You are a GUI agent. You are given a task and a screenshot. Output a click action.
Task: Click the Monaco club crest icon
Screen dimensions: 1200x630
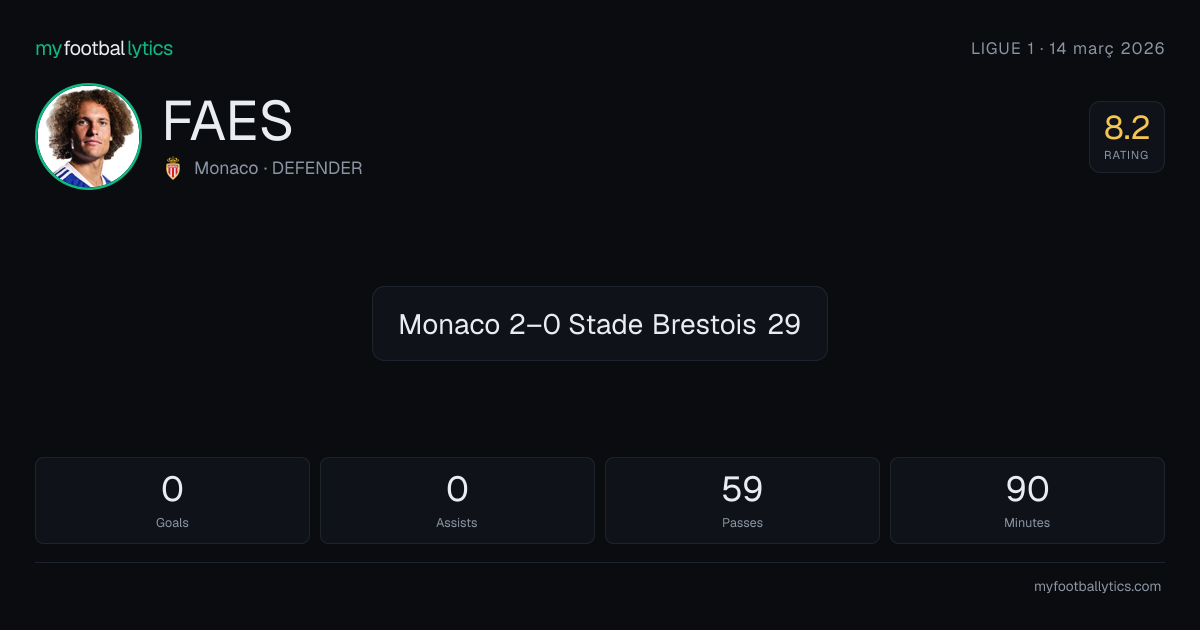click(173, 168)
